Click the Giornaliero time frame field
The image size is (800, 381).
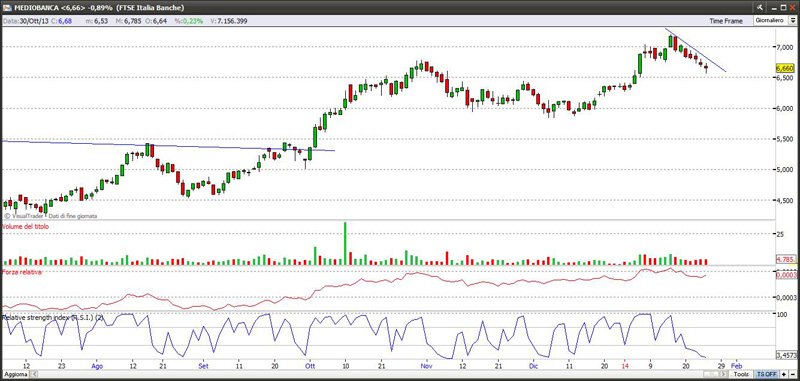tap(771, 20)
